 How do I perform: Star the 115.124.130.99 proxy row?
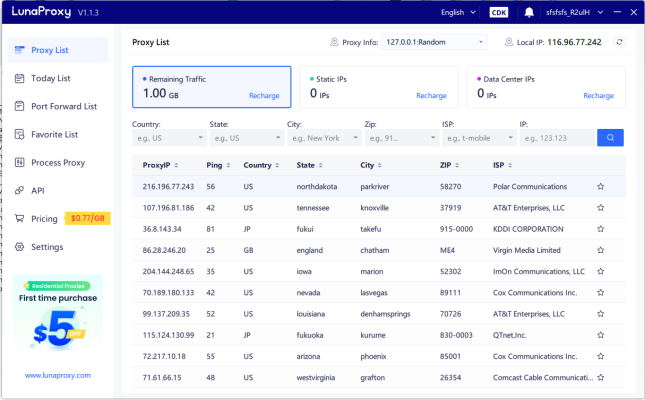[601, 335]
